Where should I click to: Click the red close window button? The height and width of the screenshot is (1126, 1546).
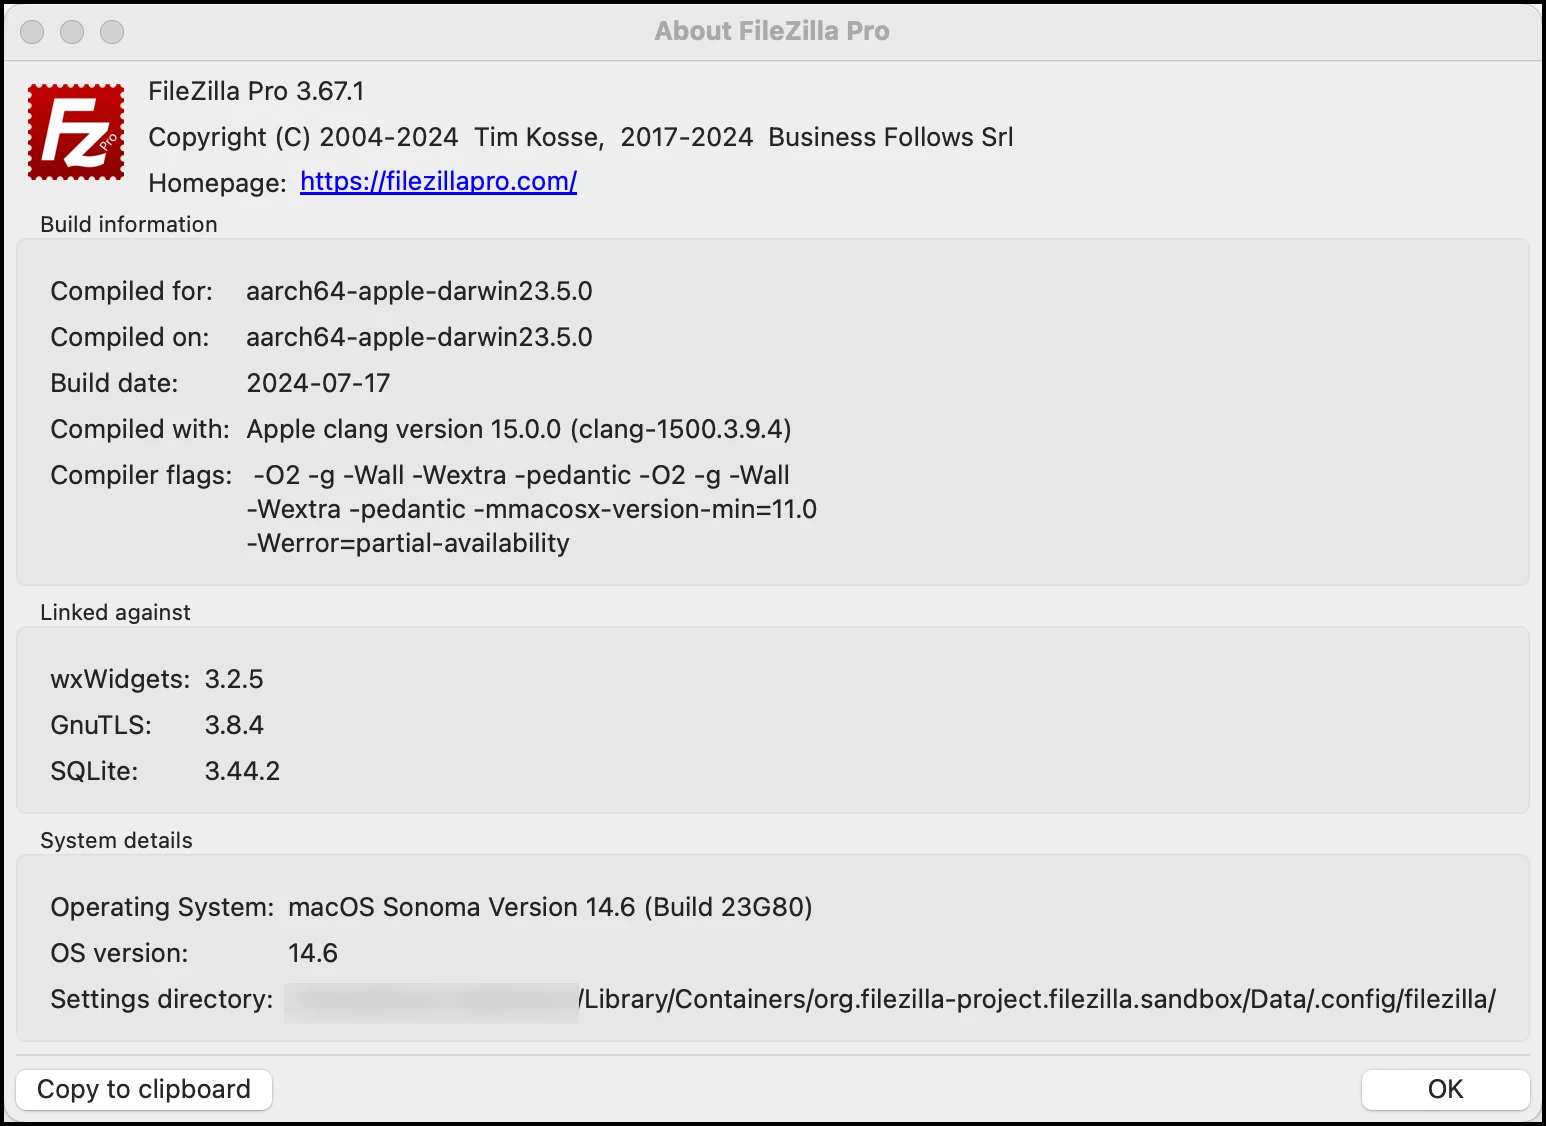click(x=32, y=32)
